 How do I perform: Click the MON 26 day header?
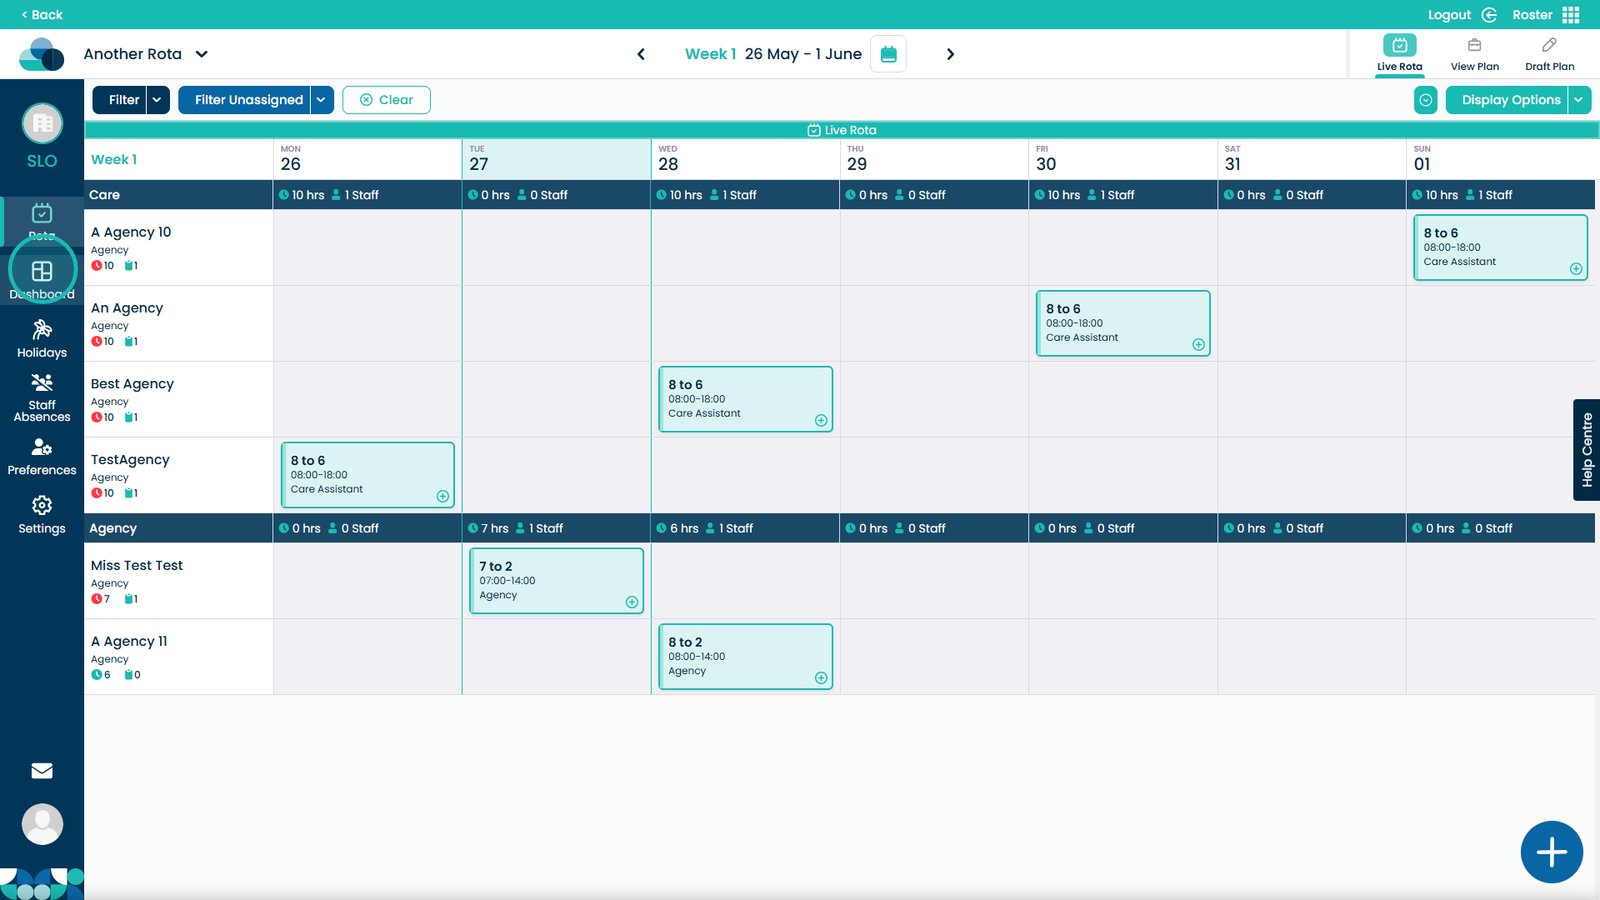pyautogui.click(x=367, y=159)
